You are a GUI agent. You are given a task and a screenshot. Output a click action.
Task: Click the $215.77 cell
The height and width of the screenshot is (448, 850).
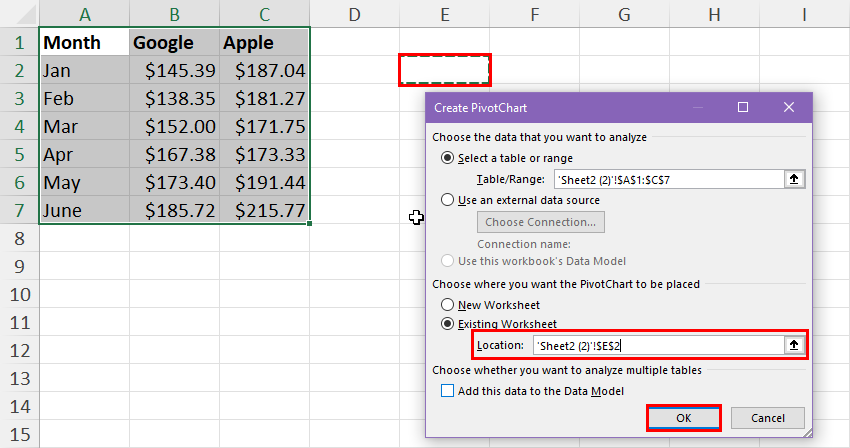[265, 210]
